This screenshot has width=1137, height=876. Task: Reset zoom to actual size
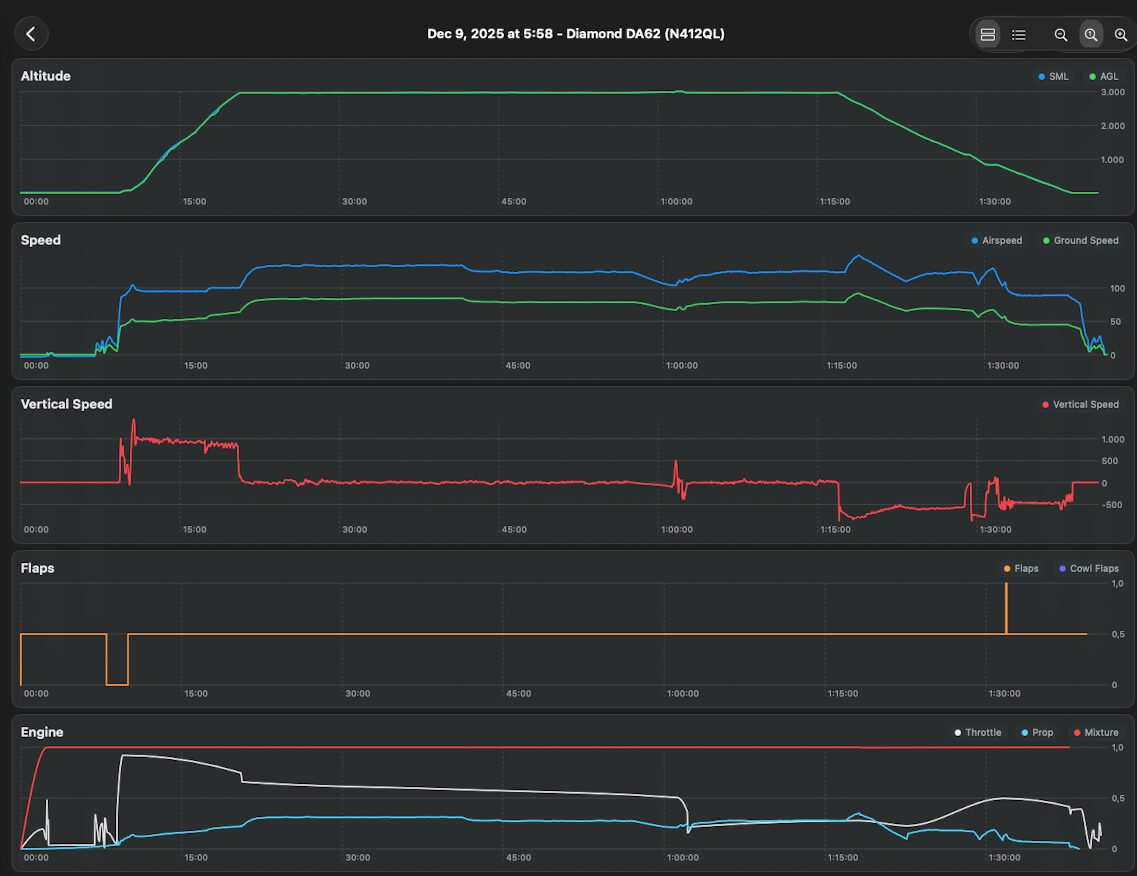coord(1090,35)
